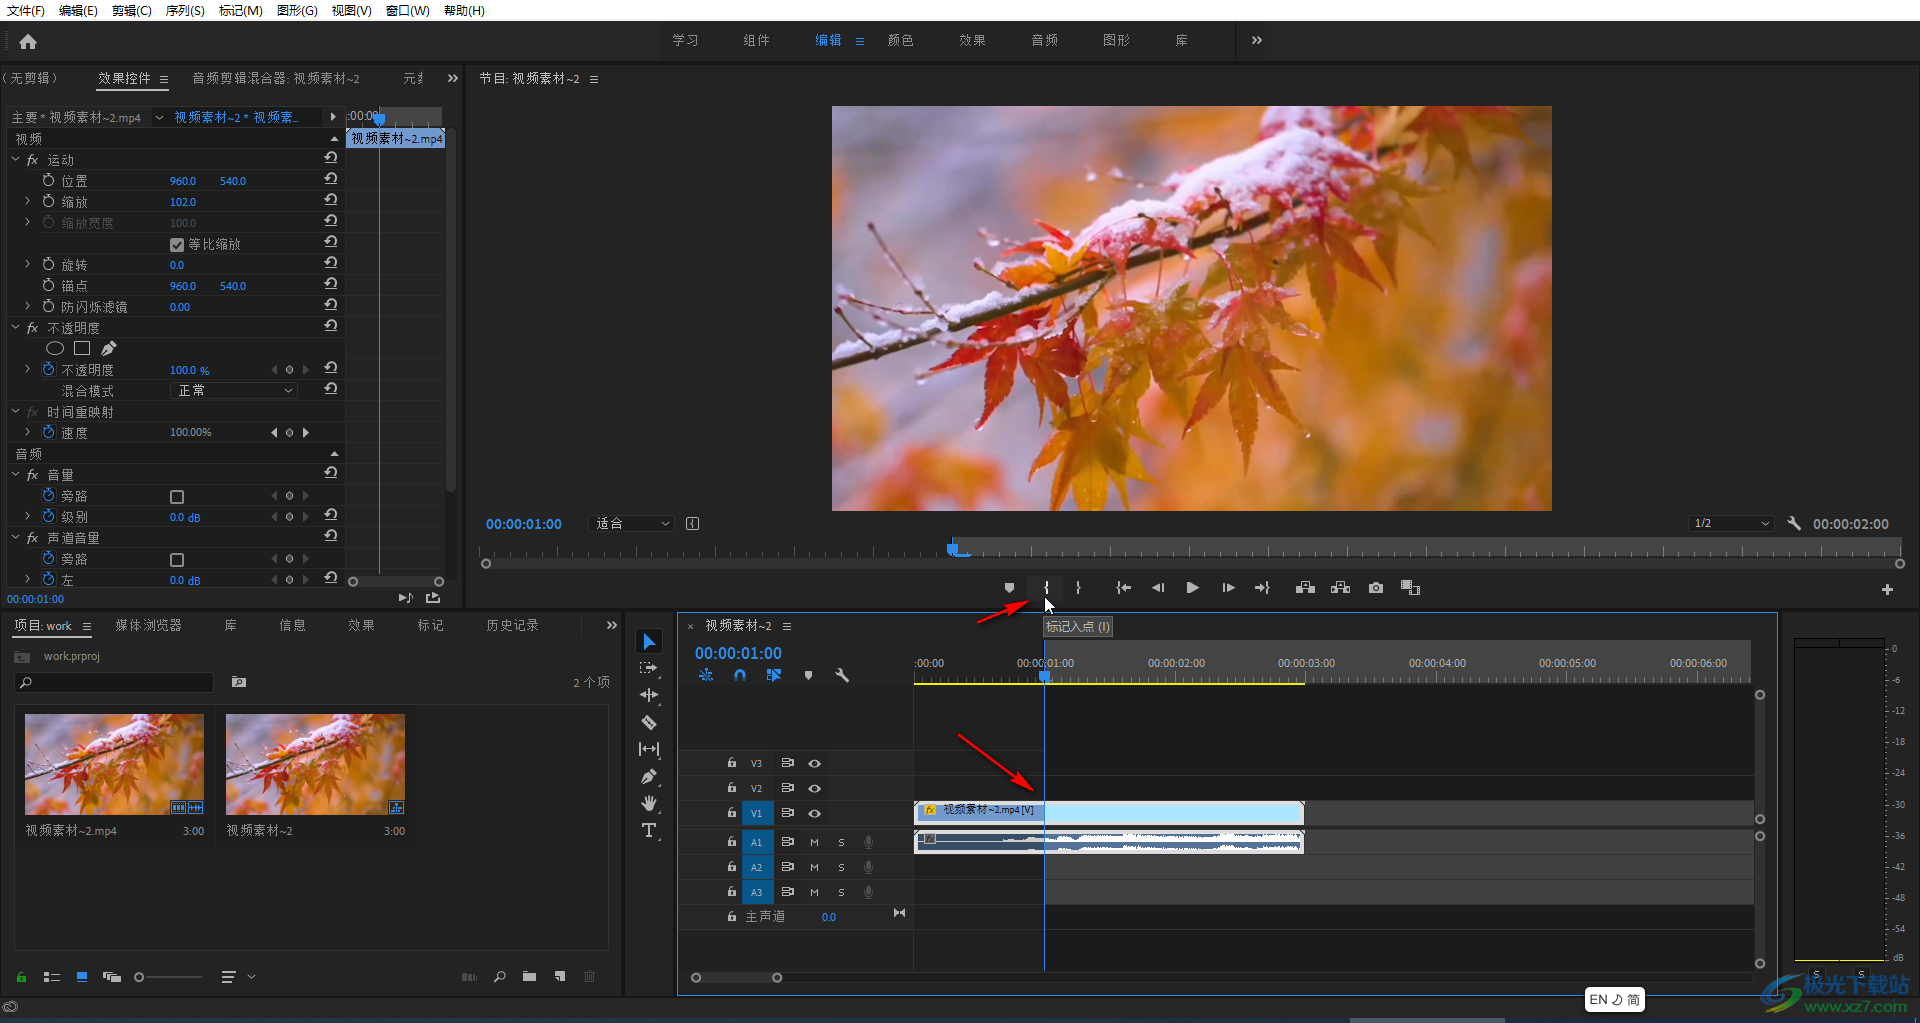1920x1023 pixels.
Task: Show more workspace tabs chevron
Action: (1257, 40)
